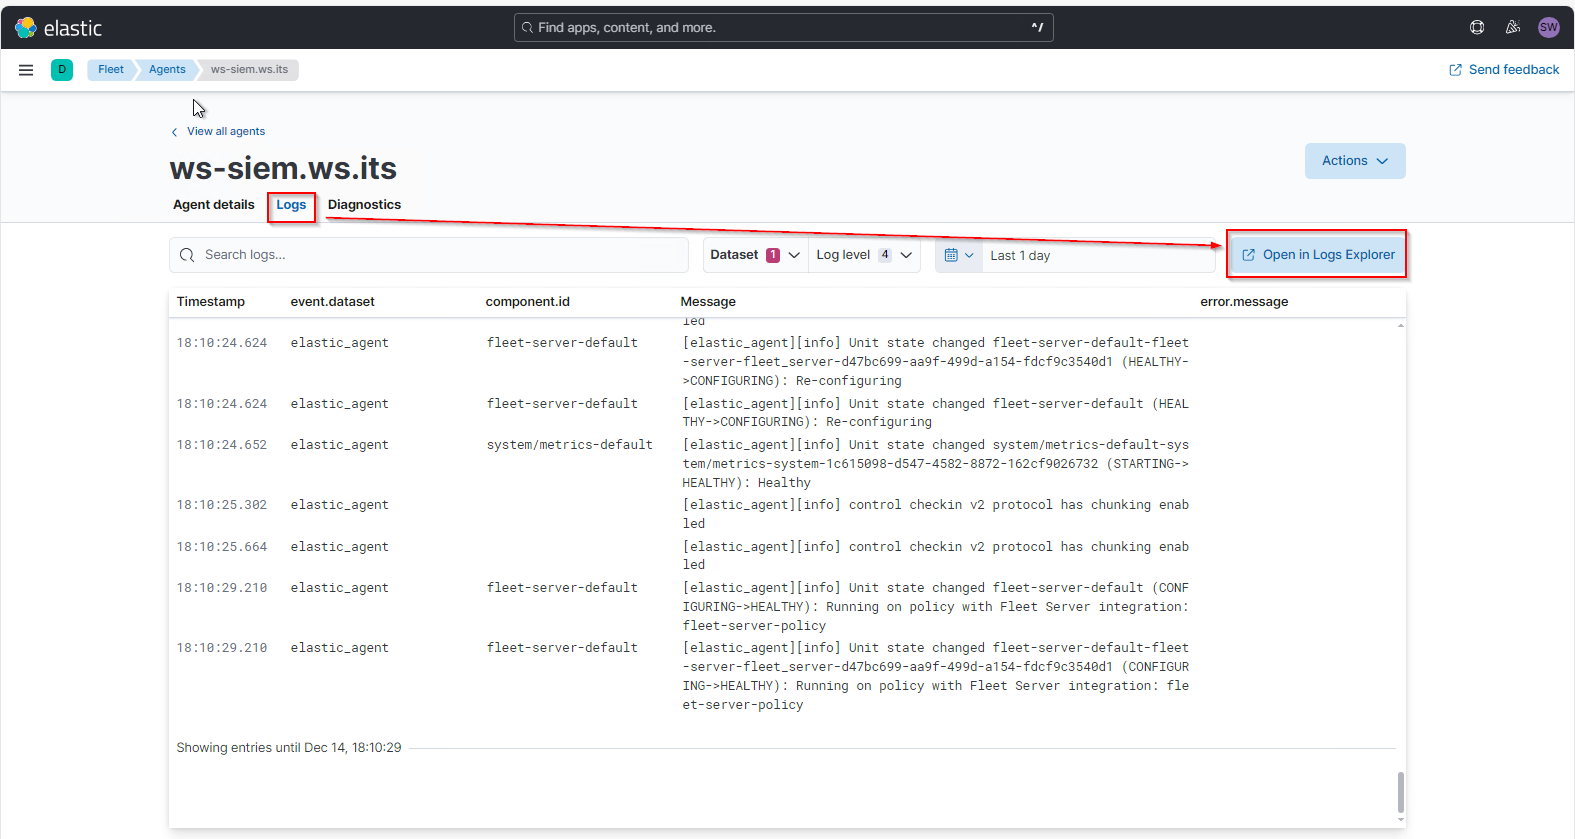The height and width of the screenshot is (839, 1575).
Task: Switch to the Diagnostics tab
Action: click(364, 205)
